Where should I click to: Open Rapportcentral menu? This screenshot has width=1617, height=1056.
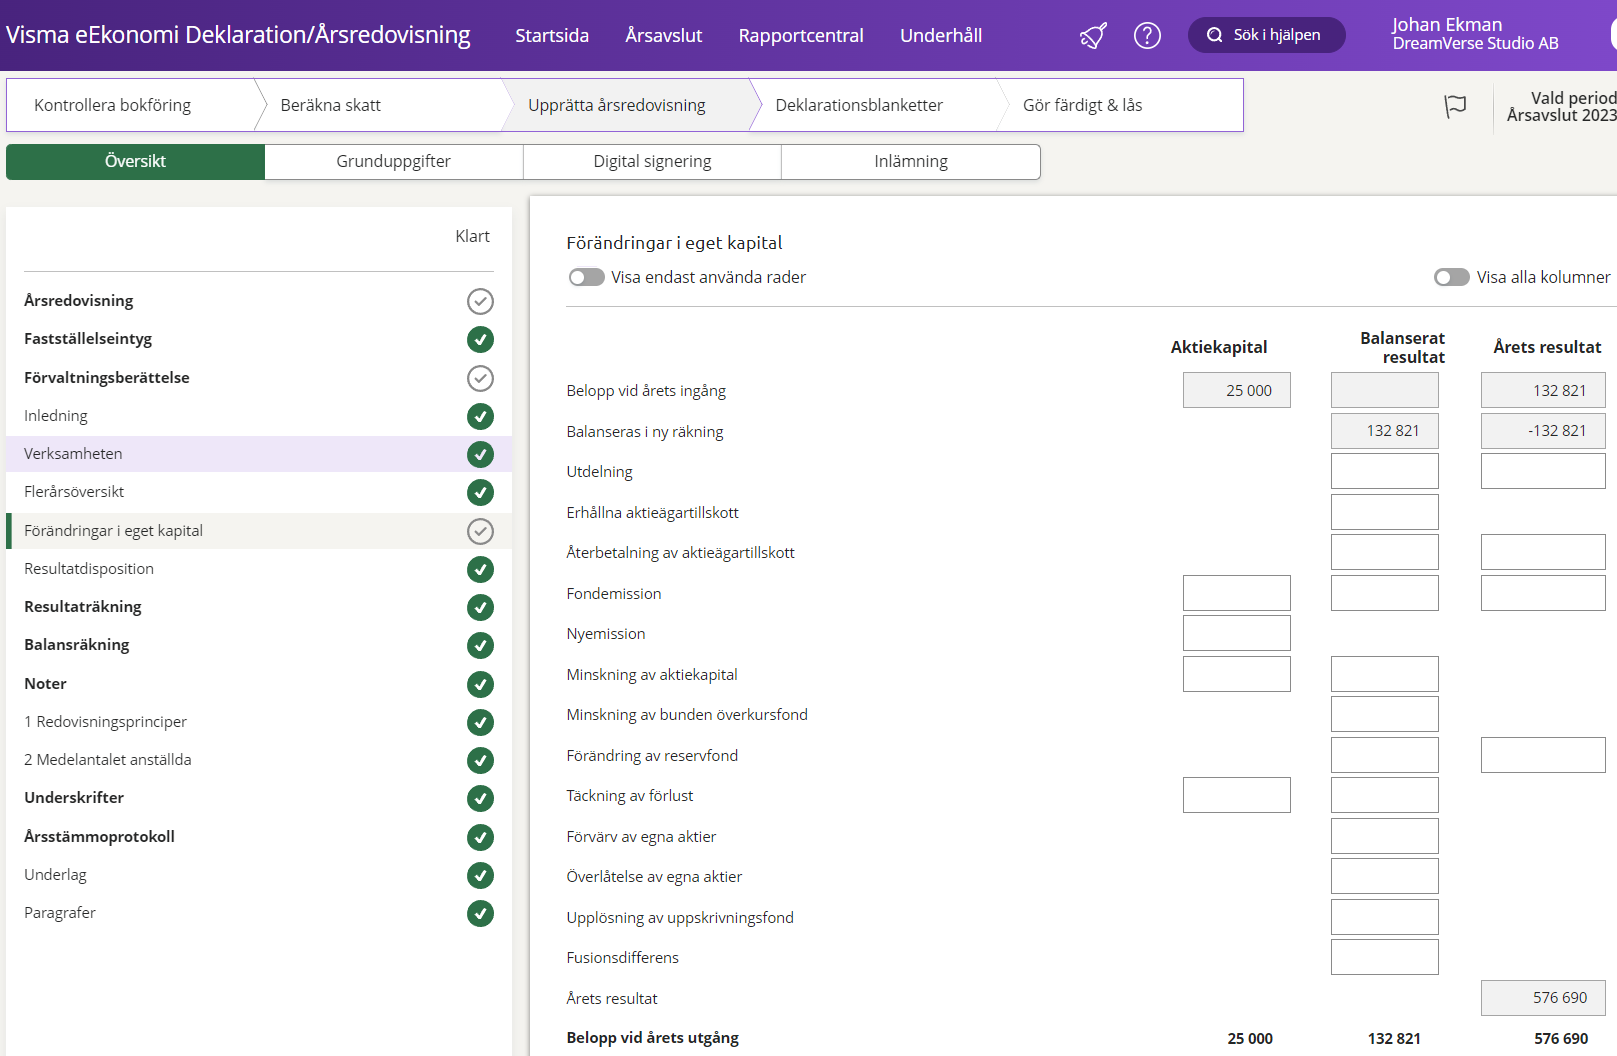(x=801, y=35)
